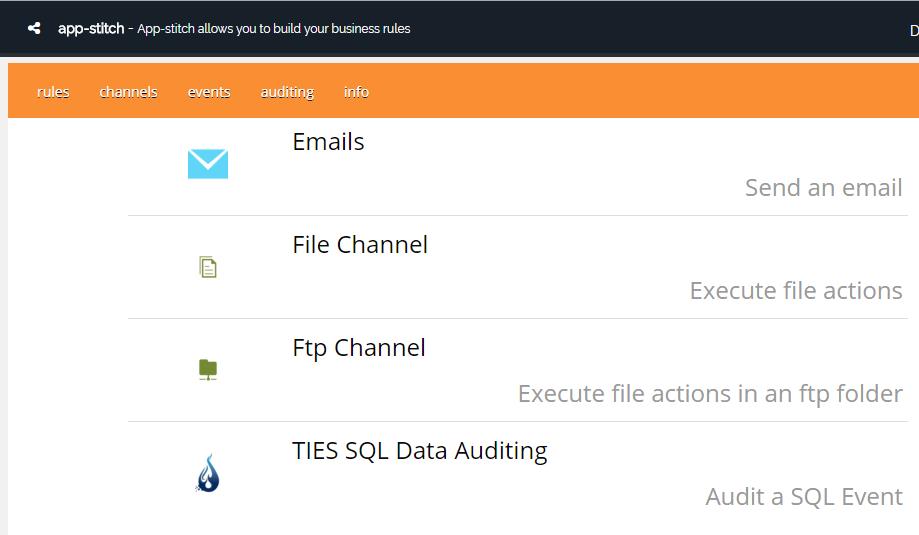Switch to the events page
Image resolution: width=919 pixels, height=535 pixels.
click(209, 92)
